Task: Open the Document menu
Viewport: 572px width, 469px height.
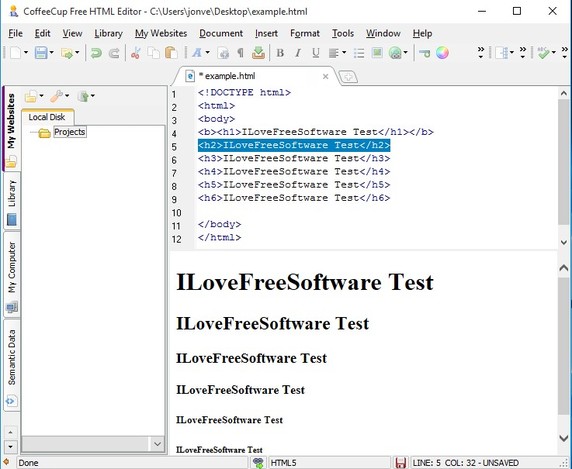Action: pyautogui.click(x=221, y=34)
